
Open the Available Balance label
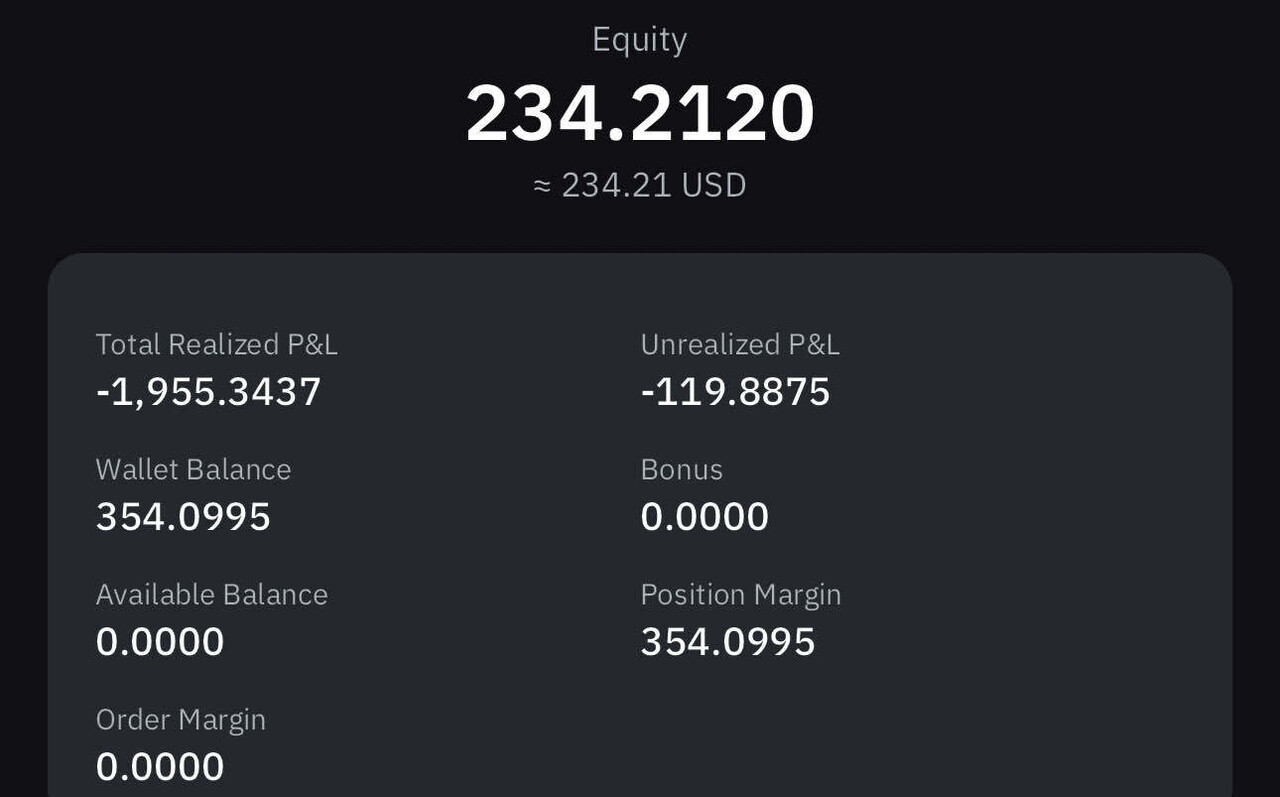212,595
